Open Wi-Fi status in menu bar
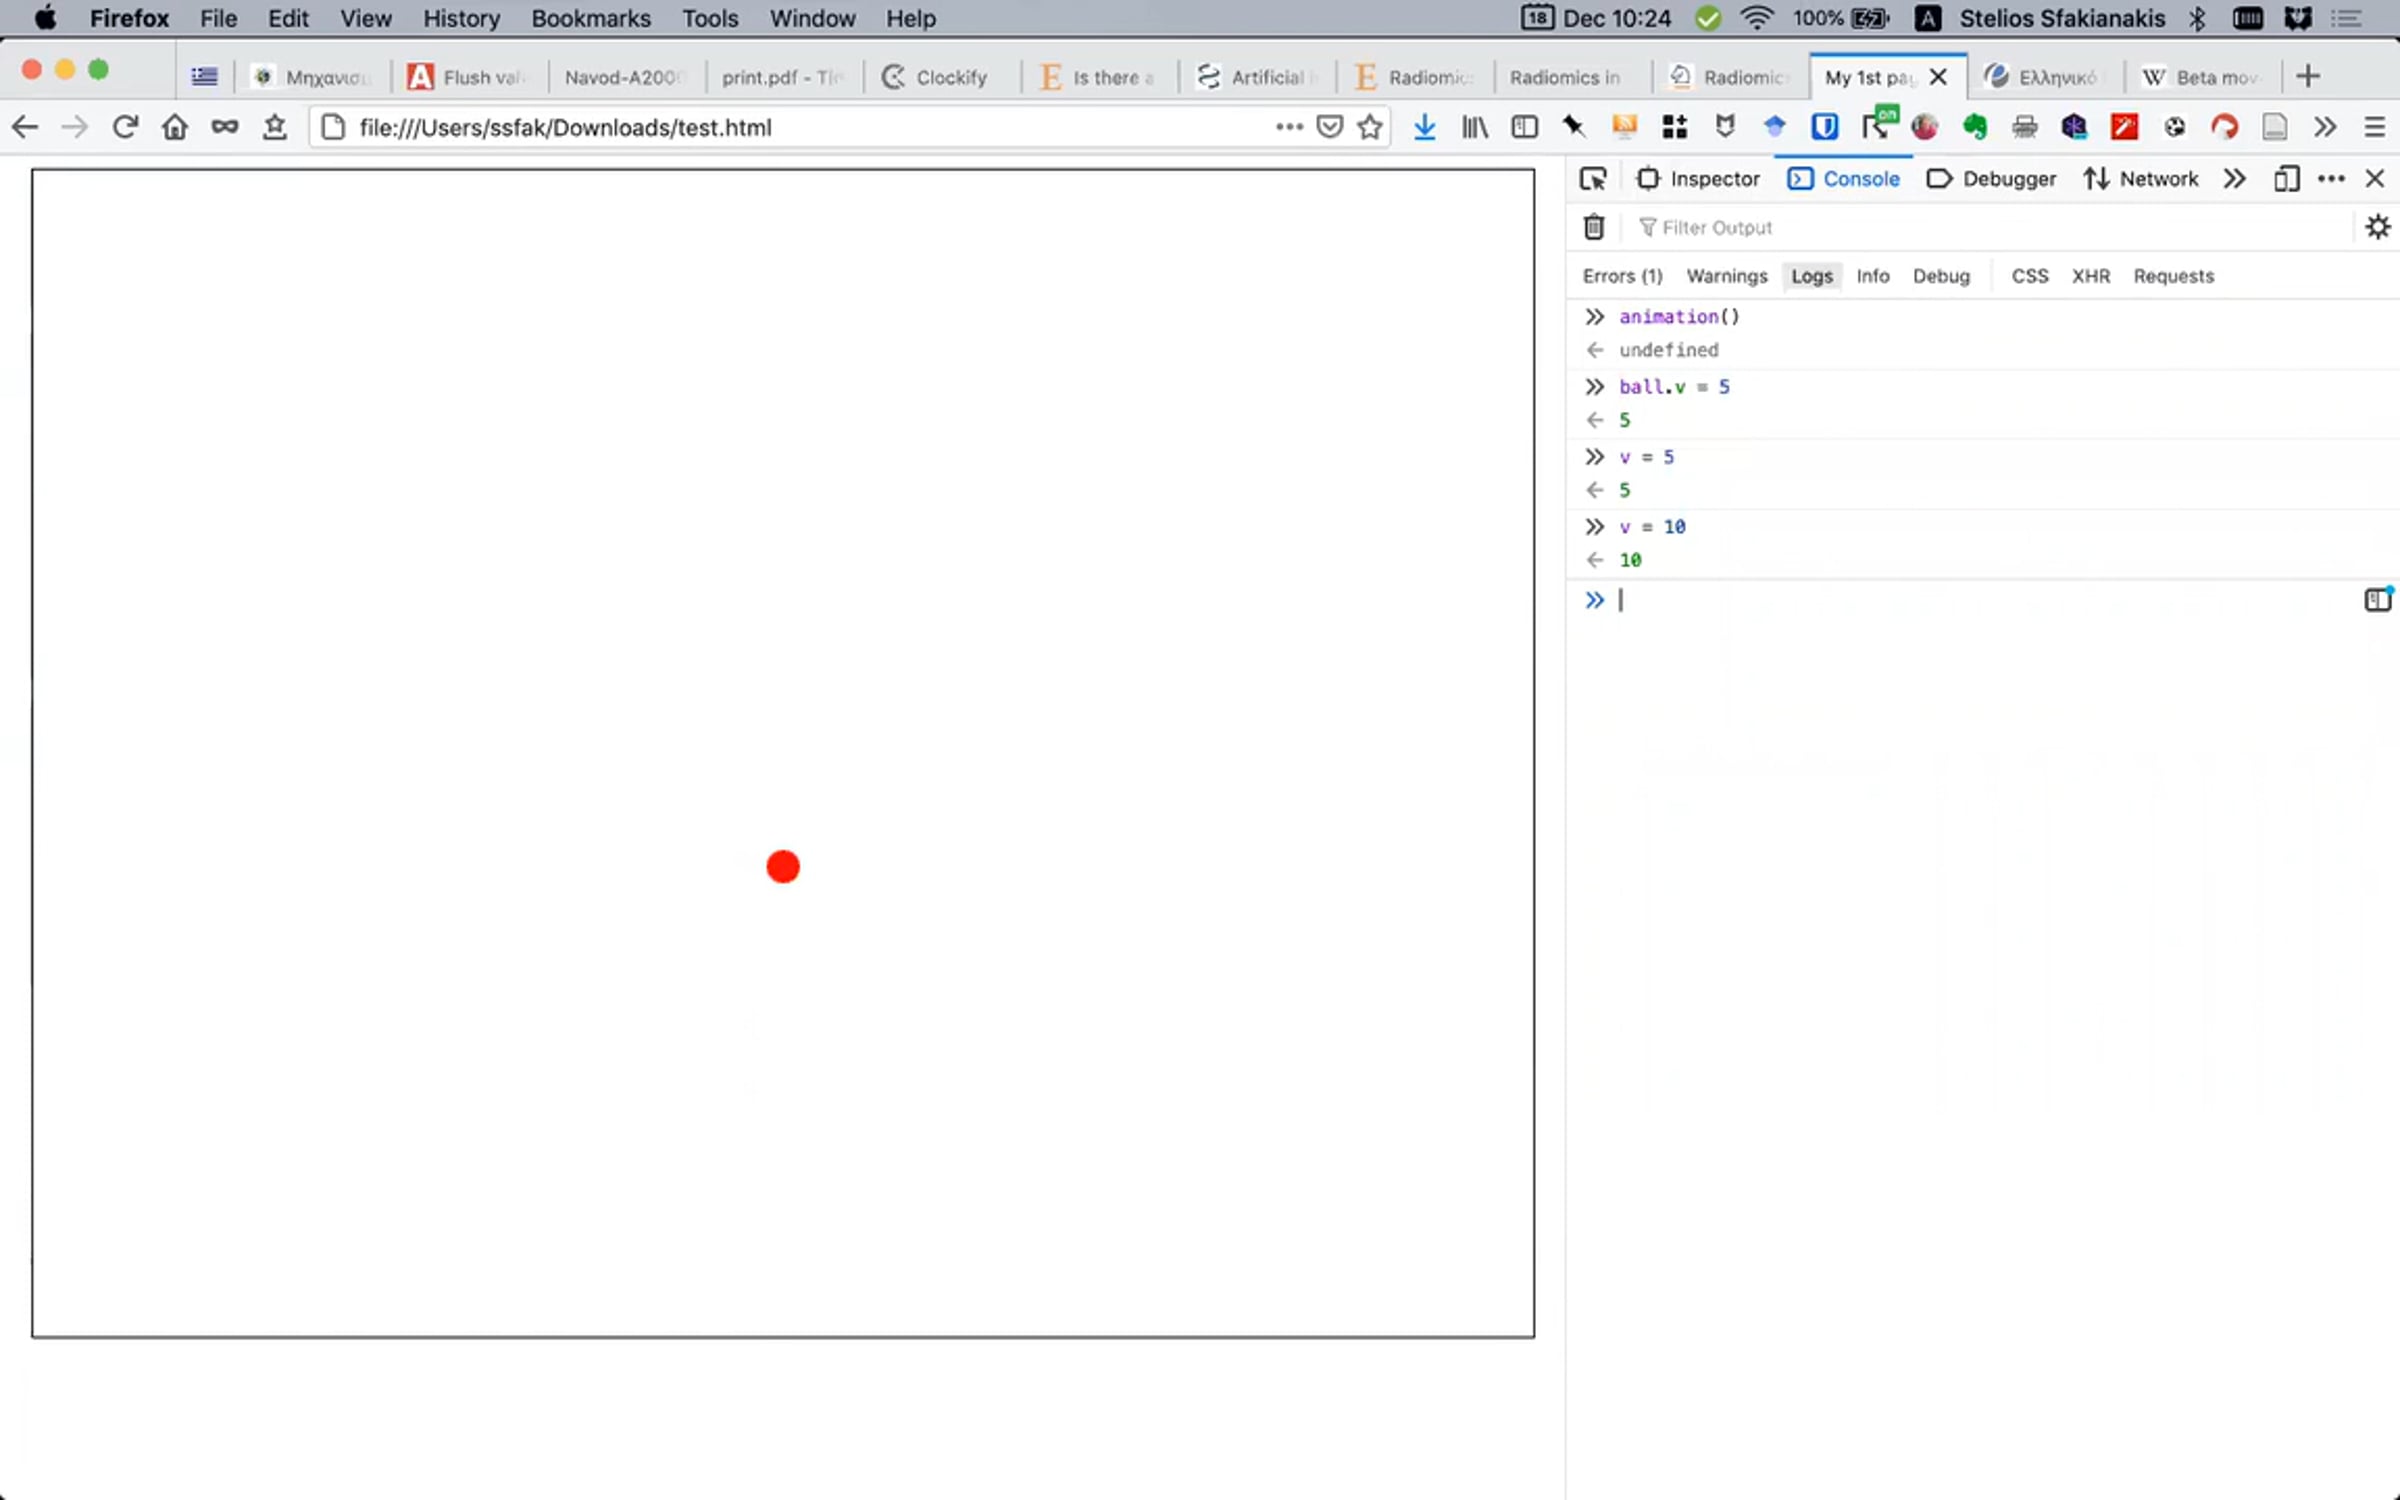 tap(1756, 18)
